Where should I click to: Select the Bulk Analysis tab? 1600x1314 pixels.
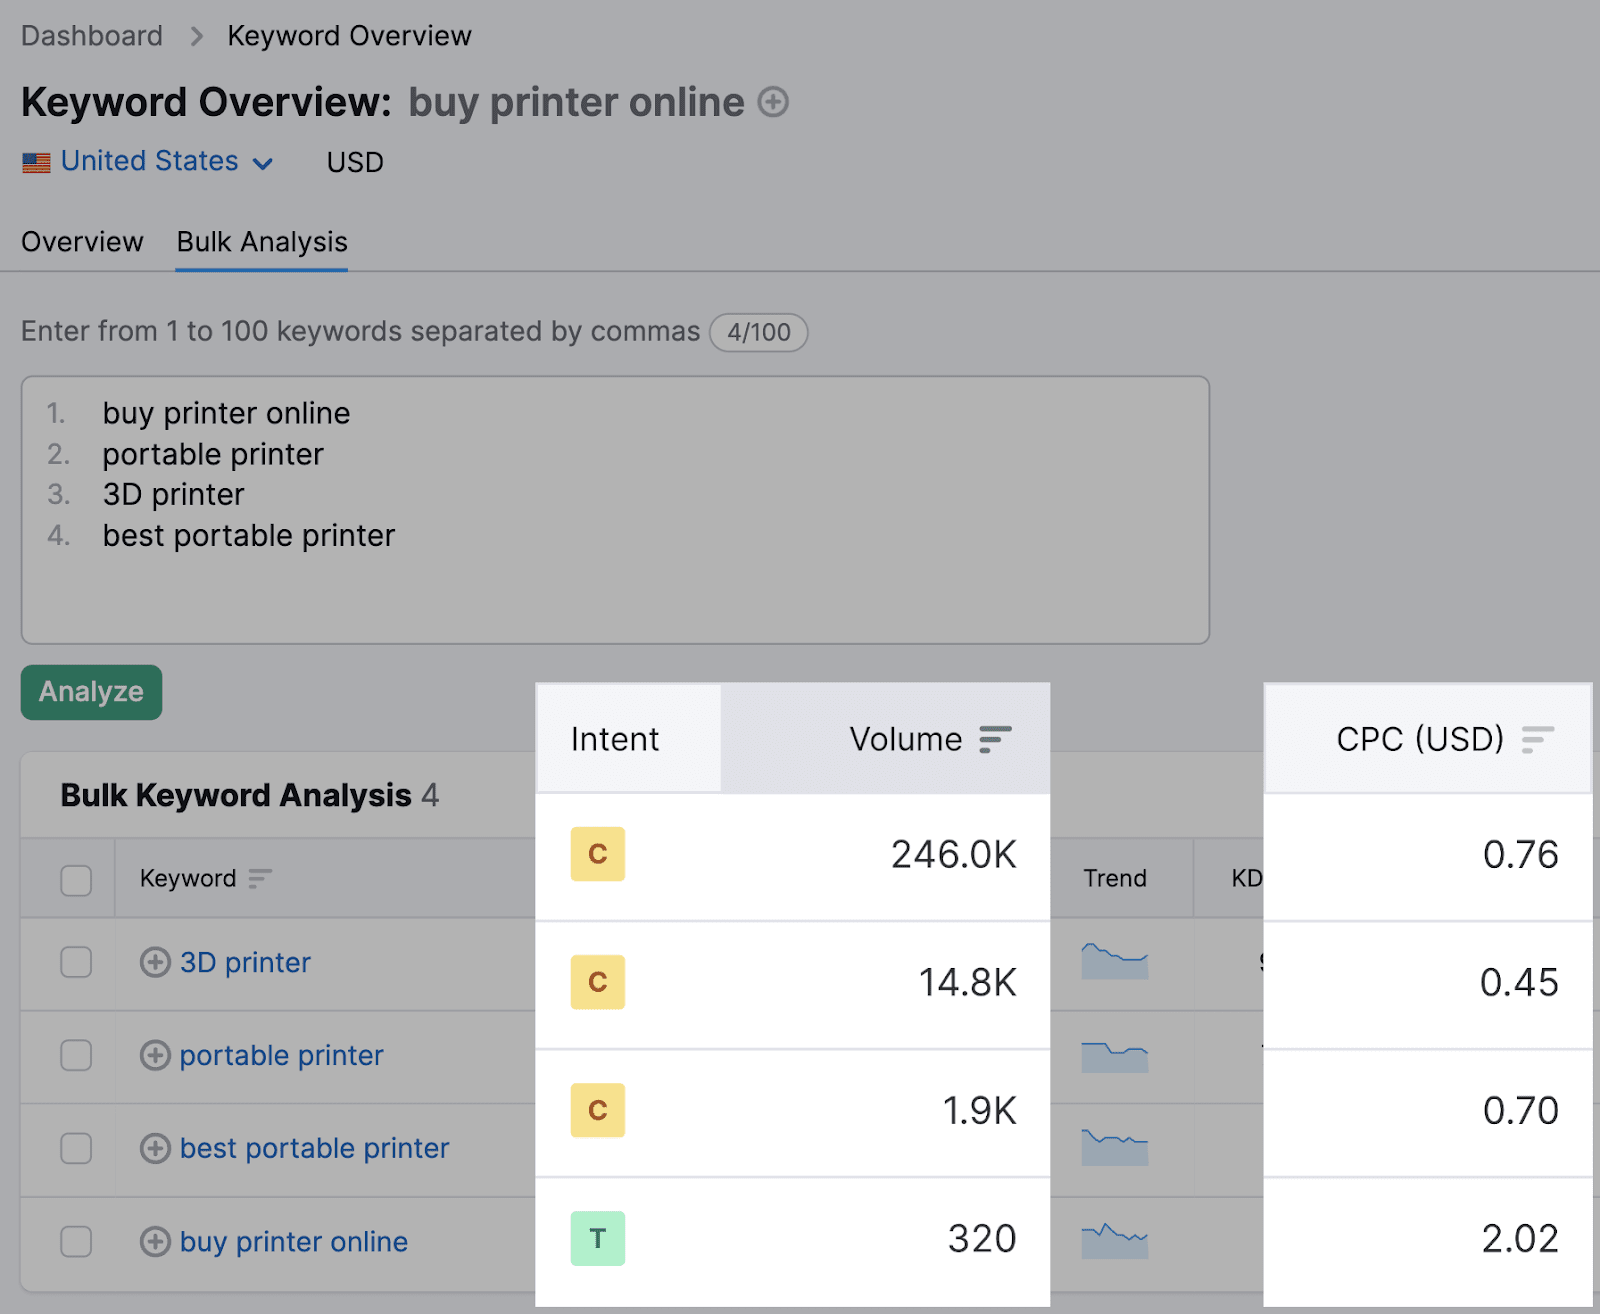260,241
